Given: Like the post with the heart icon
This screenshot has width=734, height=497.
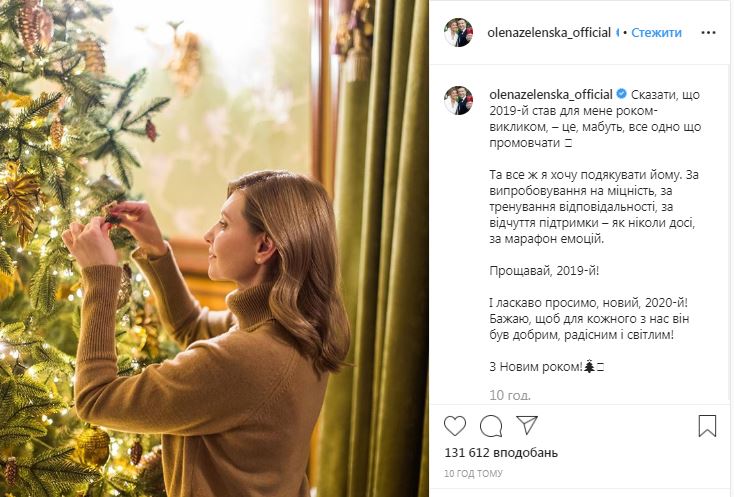Looking at the screenshot, I should pyautogui.click(x=455, y=426).
